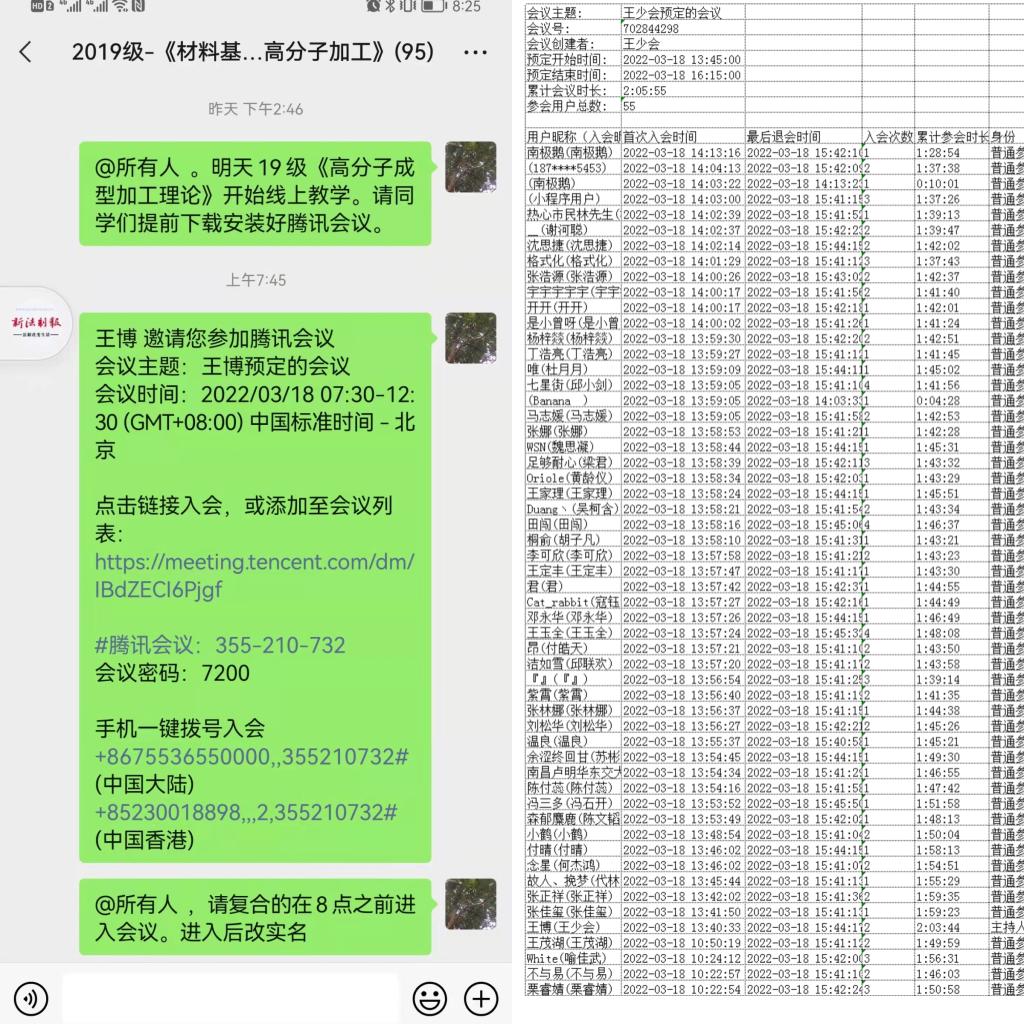Tap the #腾讯会议:355-210-732 link
The height and width of the screenshot is (1024, 1024).
click(220, 645)
